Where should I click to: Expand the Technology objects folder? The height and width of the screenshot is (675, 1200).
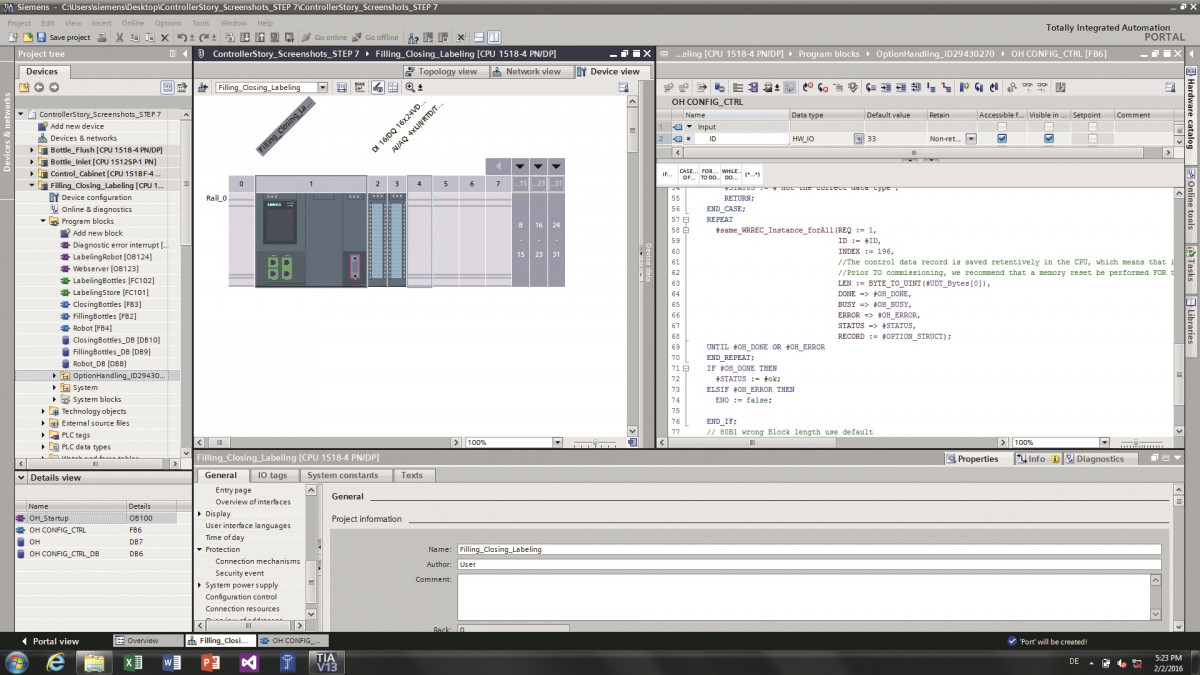[x=43, y=411]
